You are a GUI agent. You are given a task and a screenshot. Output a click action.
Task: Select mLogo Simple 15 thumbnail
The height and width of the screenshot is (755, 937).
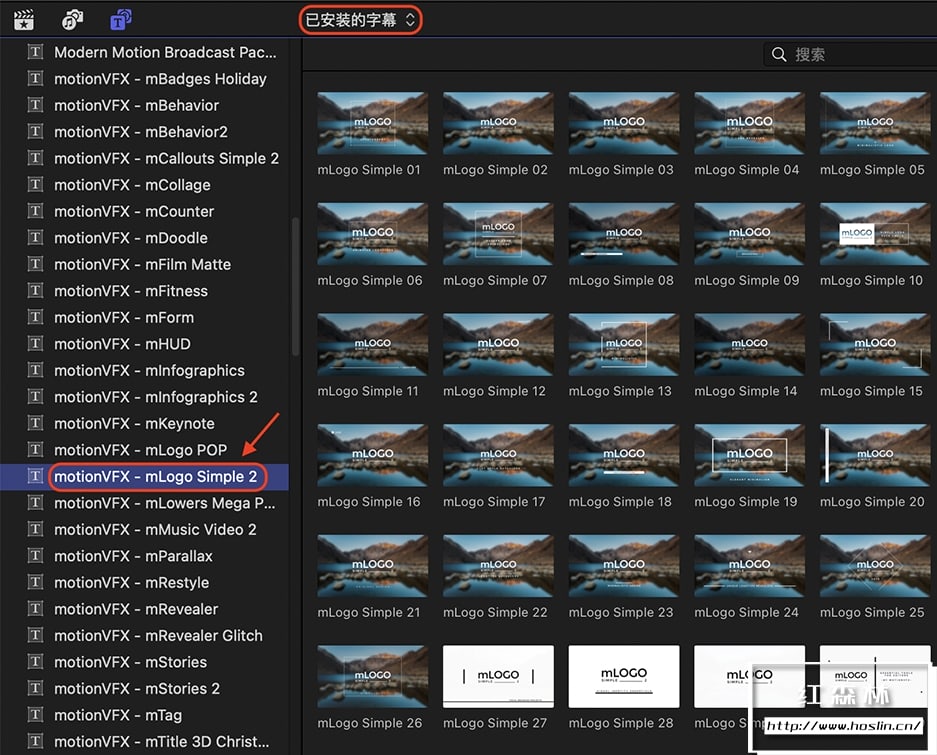[x=875, y=344]
